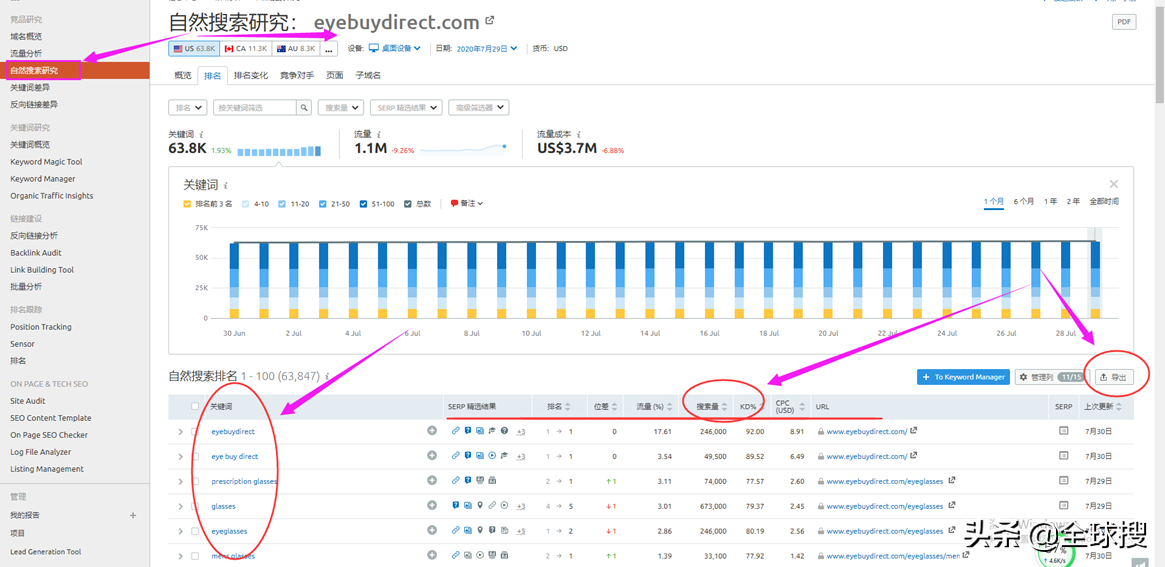Select the 6个月 chart time range
Viewport: 1165px width, 567px height.
[1023, 201]
